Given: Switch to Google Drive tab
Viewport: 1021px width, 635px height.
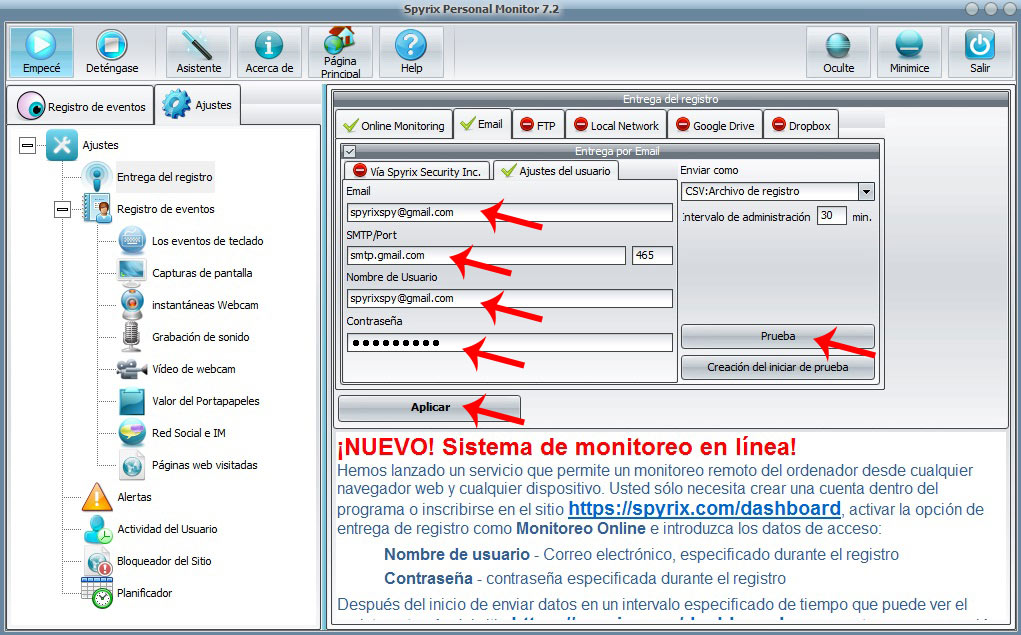Looking at the screenshot, I should pos(715,125).
